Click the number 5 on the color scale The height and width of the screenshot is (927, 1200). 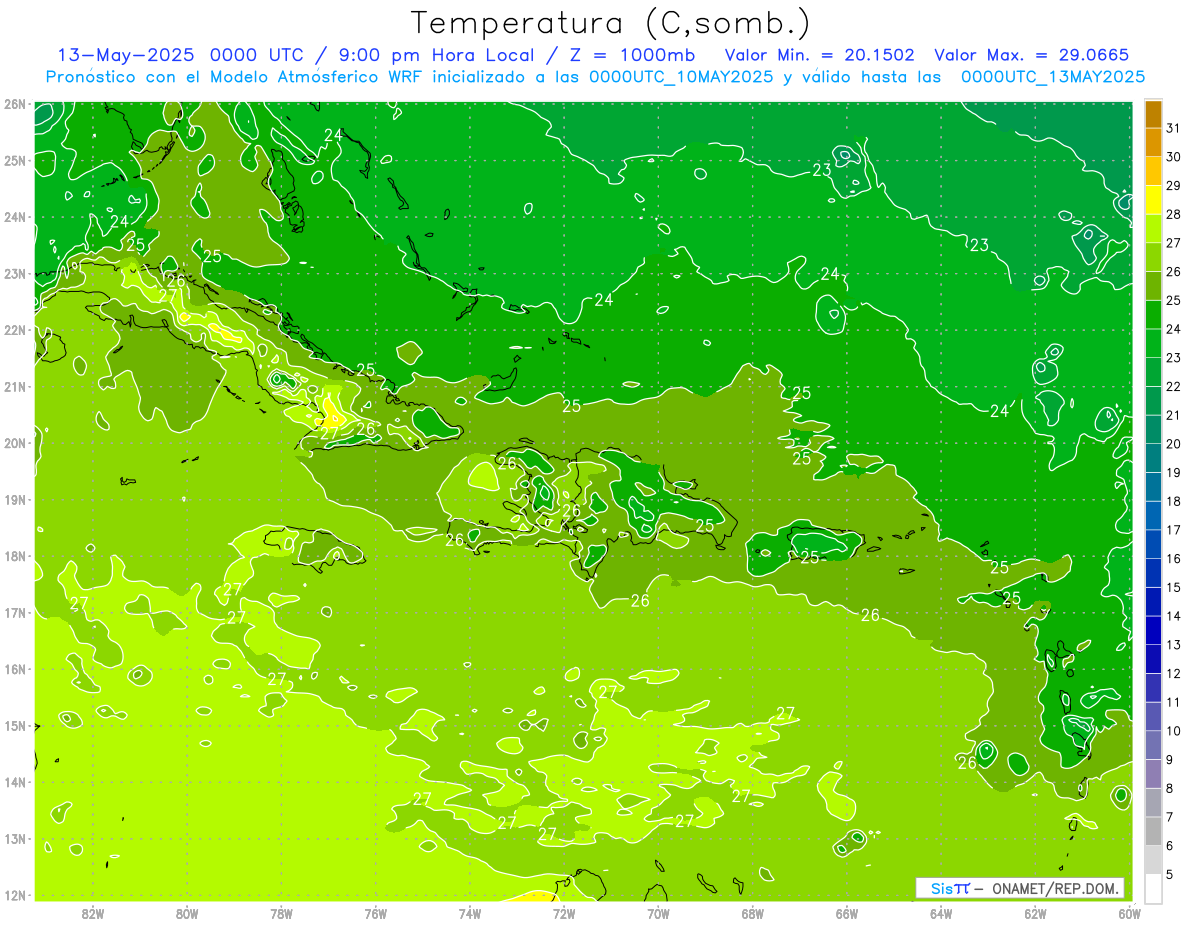tap(1171, 875)
